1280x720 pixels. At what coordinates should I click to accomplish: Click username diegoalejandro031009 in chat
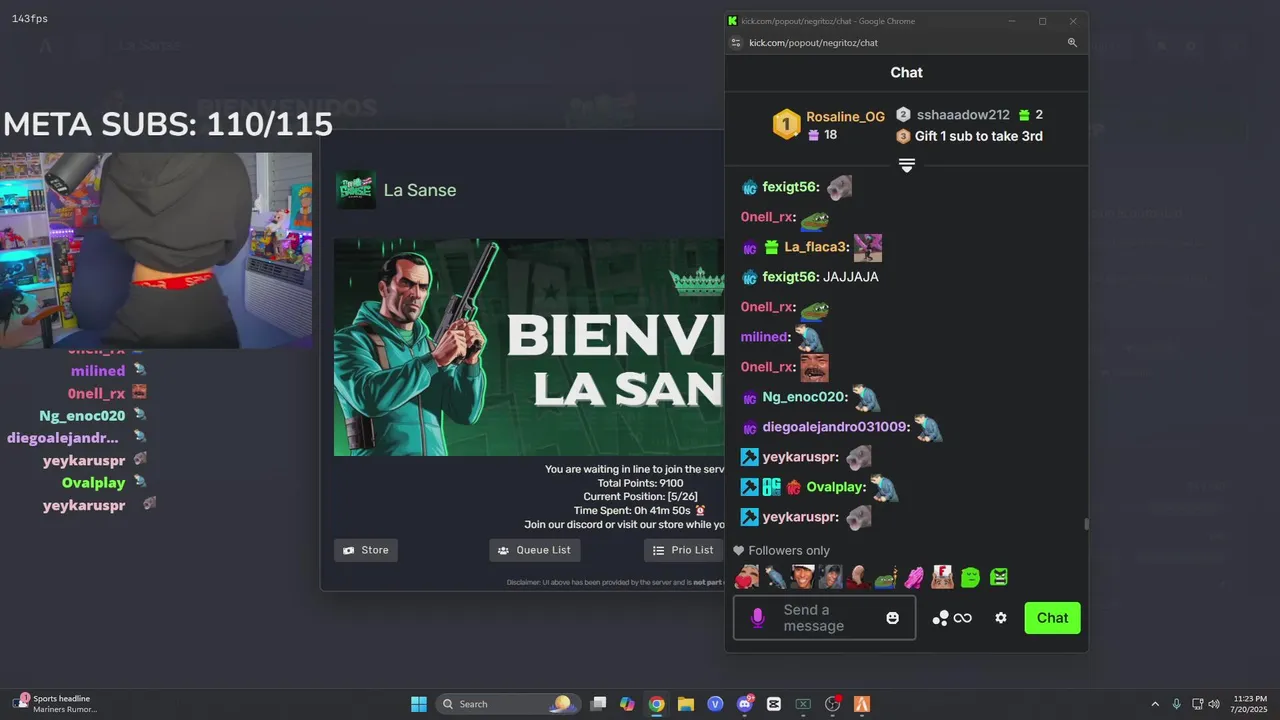(834, 427)
